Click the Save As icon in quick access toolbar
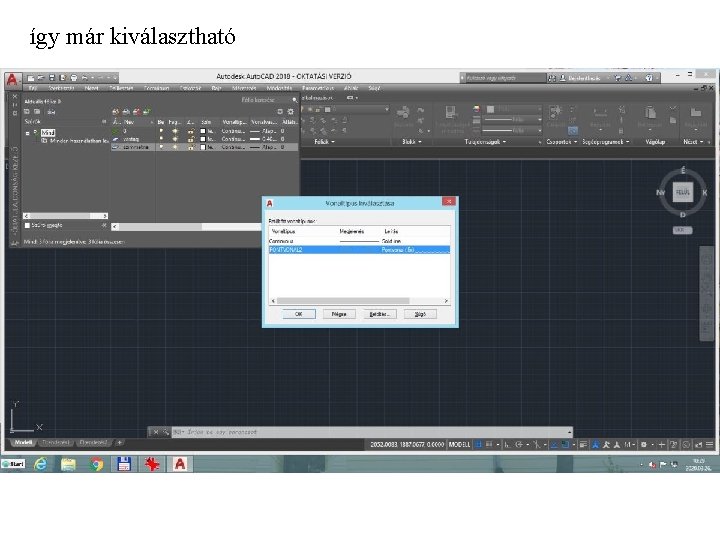The image size is (720, 540). tap(63, 78)
